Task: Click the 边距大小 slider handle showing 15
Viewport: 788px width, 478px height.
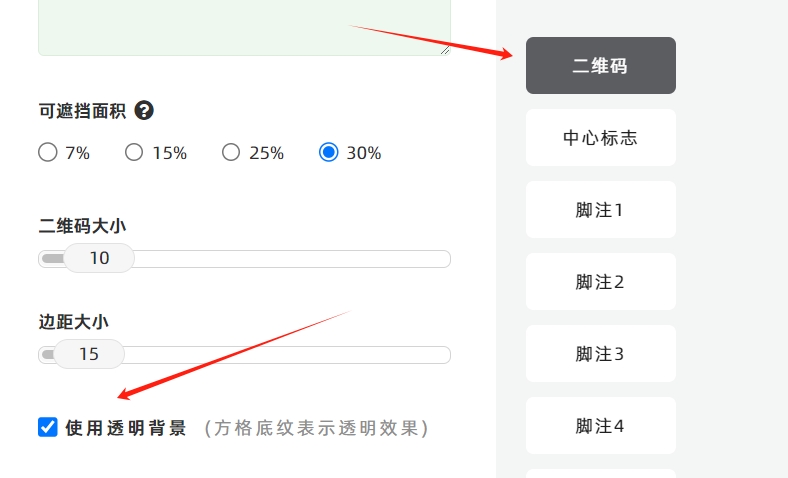Action: click(89, 354)
